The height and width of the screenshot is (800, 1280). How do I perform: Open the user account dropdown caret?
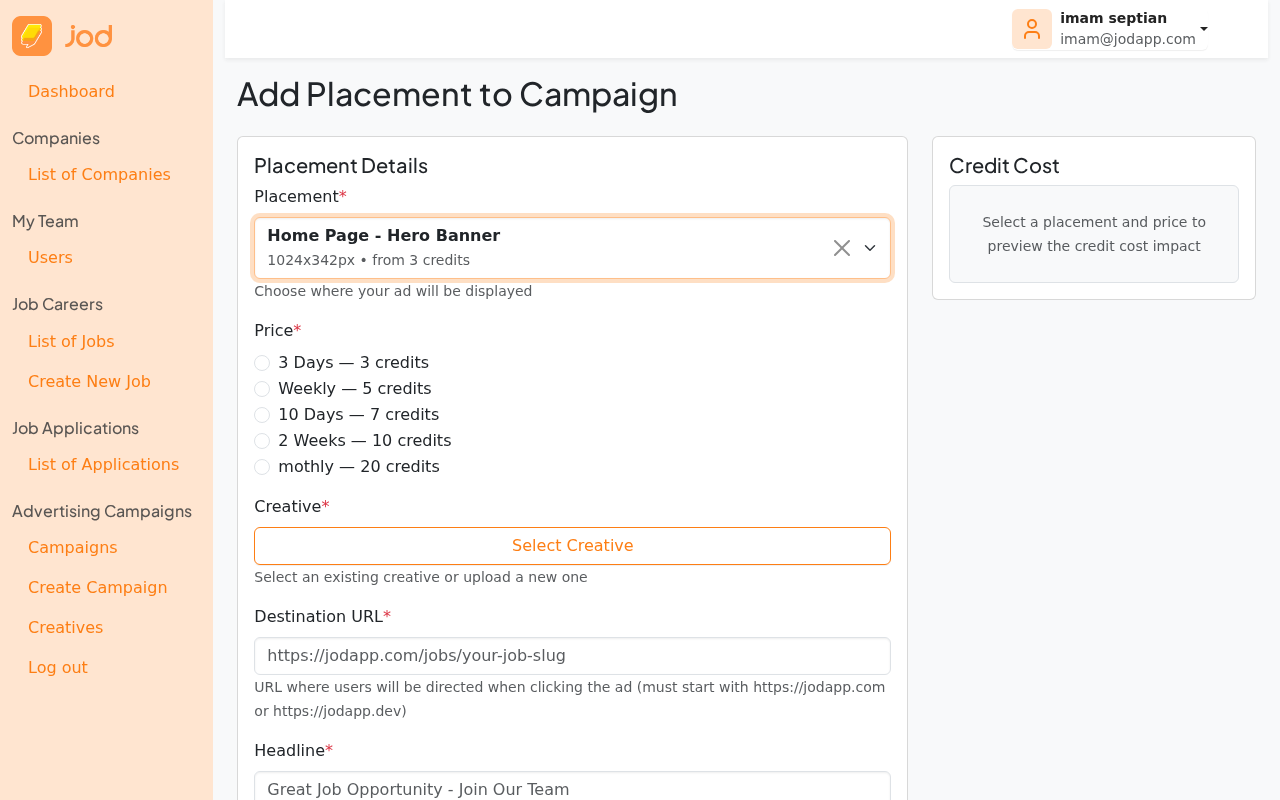tap(1204, 29)
